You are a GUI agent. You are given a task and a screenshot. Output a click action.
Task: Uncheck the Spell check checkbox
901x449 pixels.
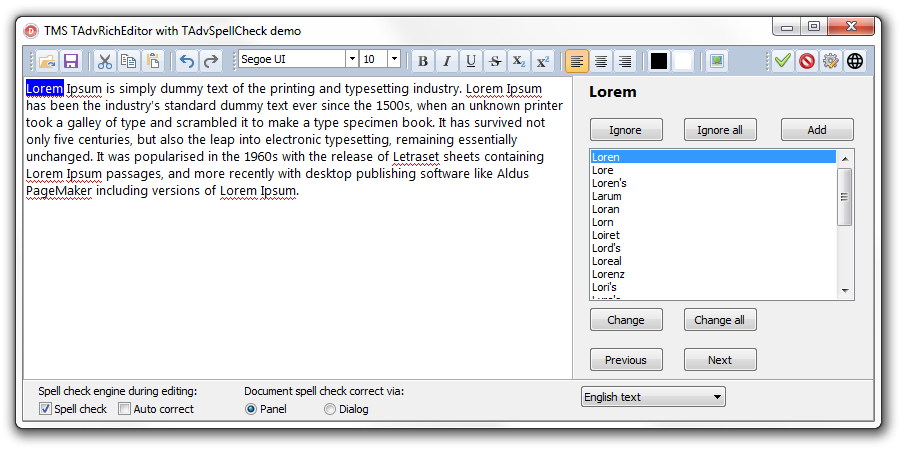[45, 409]
